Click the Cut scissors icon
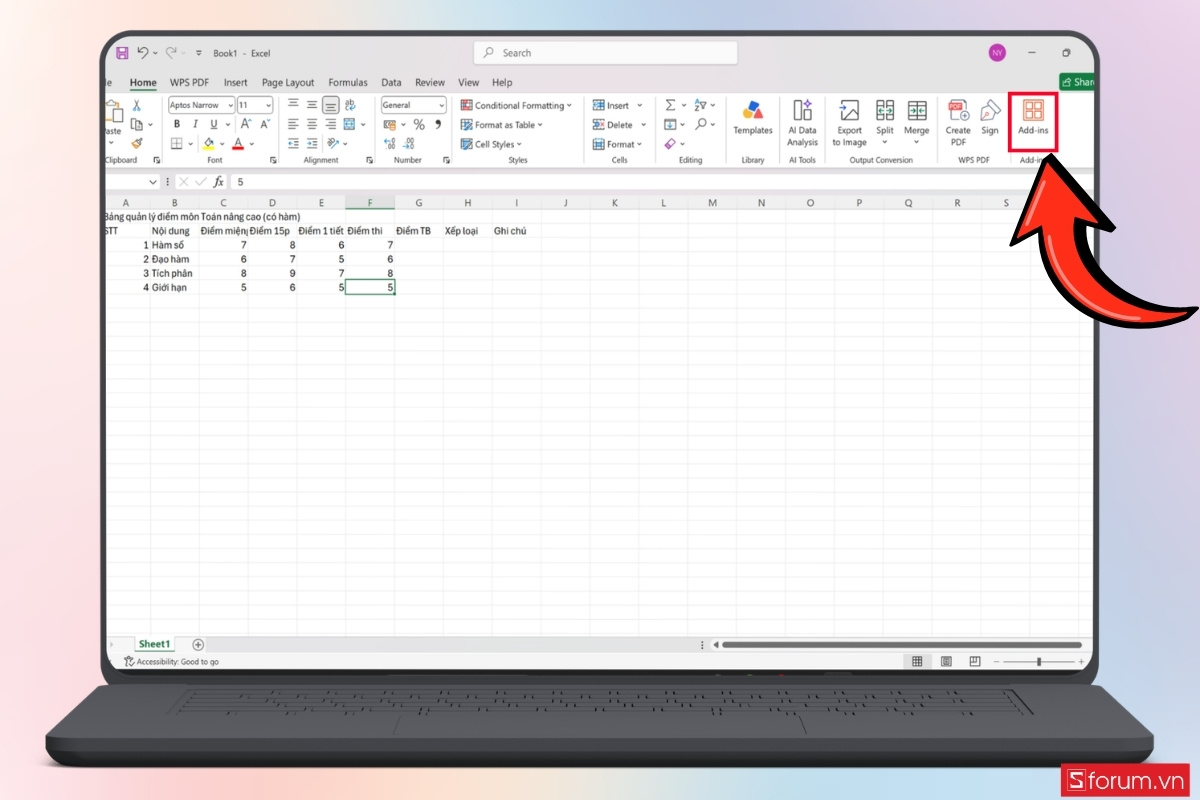This screenshot has width=1200, height=800. point(137,105)
